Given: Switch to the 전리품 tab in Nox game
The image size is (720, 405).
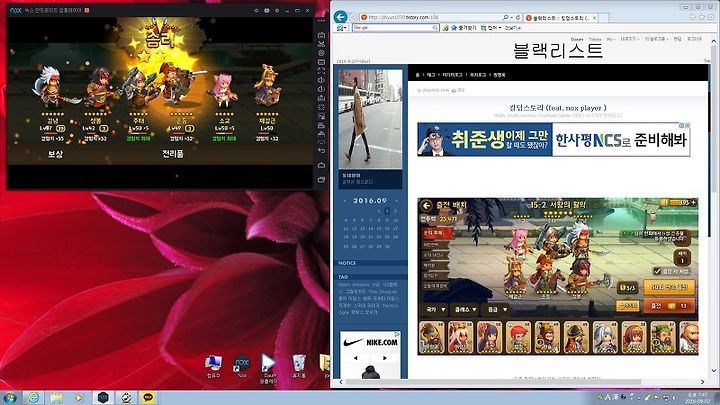Looking at the screenshot, I should coord(173,154).
